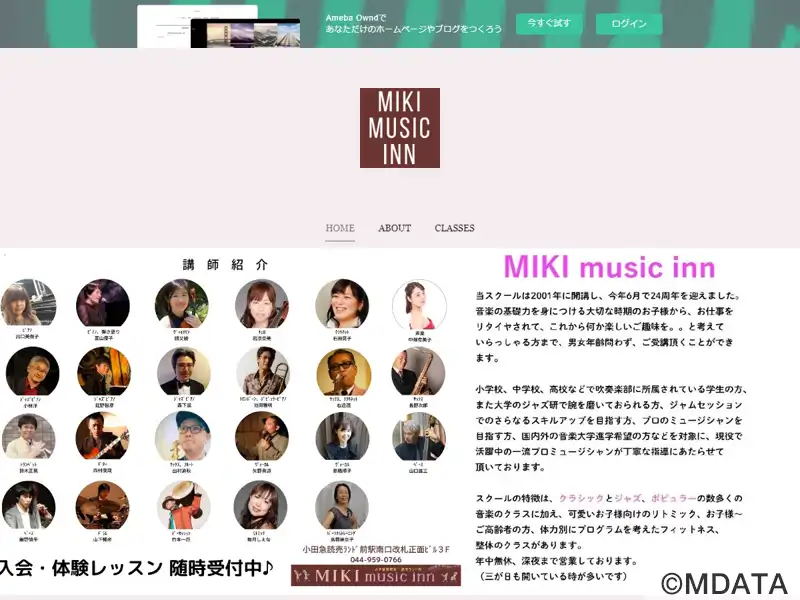800x600 pixels.
Task: Open the Ameba Ownd banner text link
Action: [x=413, y=23]
